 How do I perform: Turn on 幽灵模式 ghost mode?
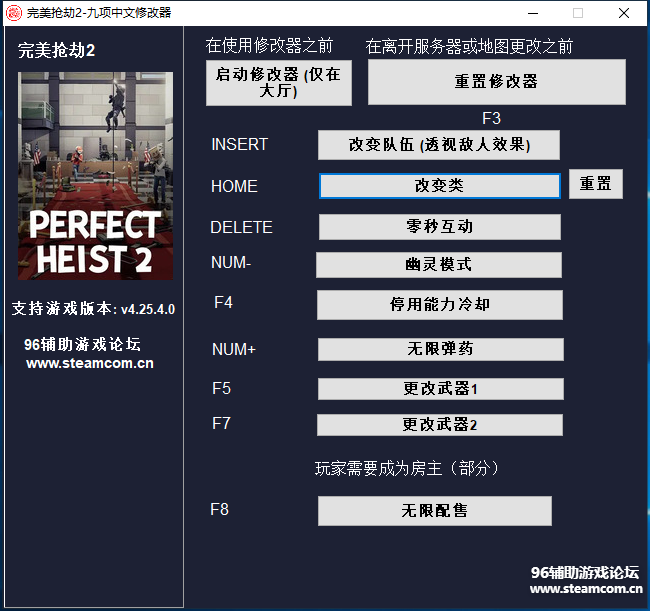click(x=438, y=265)
